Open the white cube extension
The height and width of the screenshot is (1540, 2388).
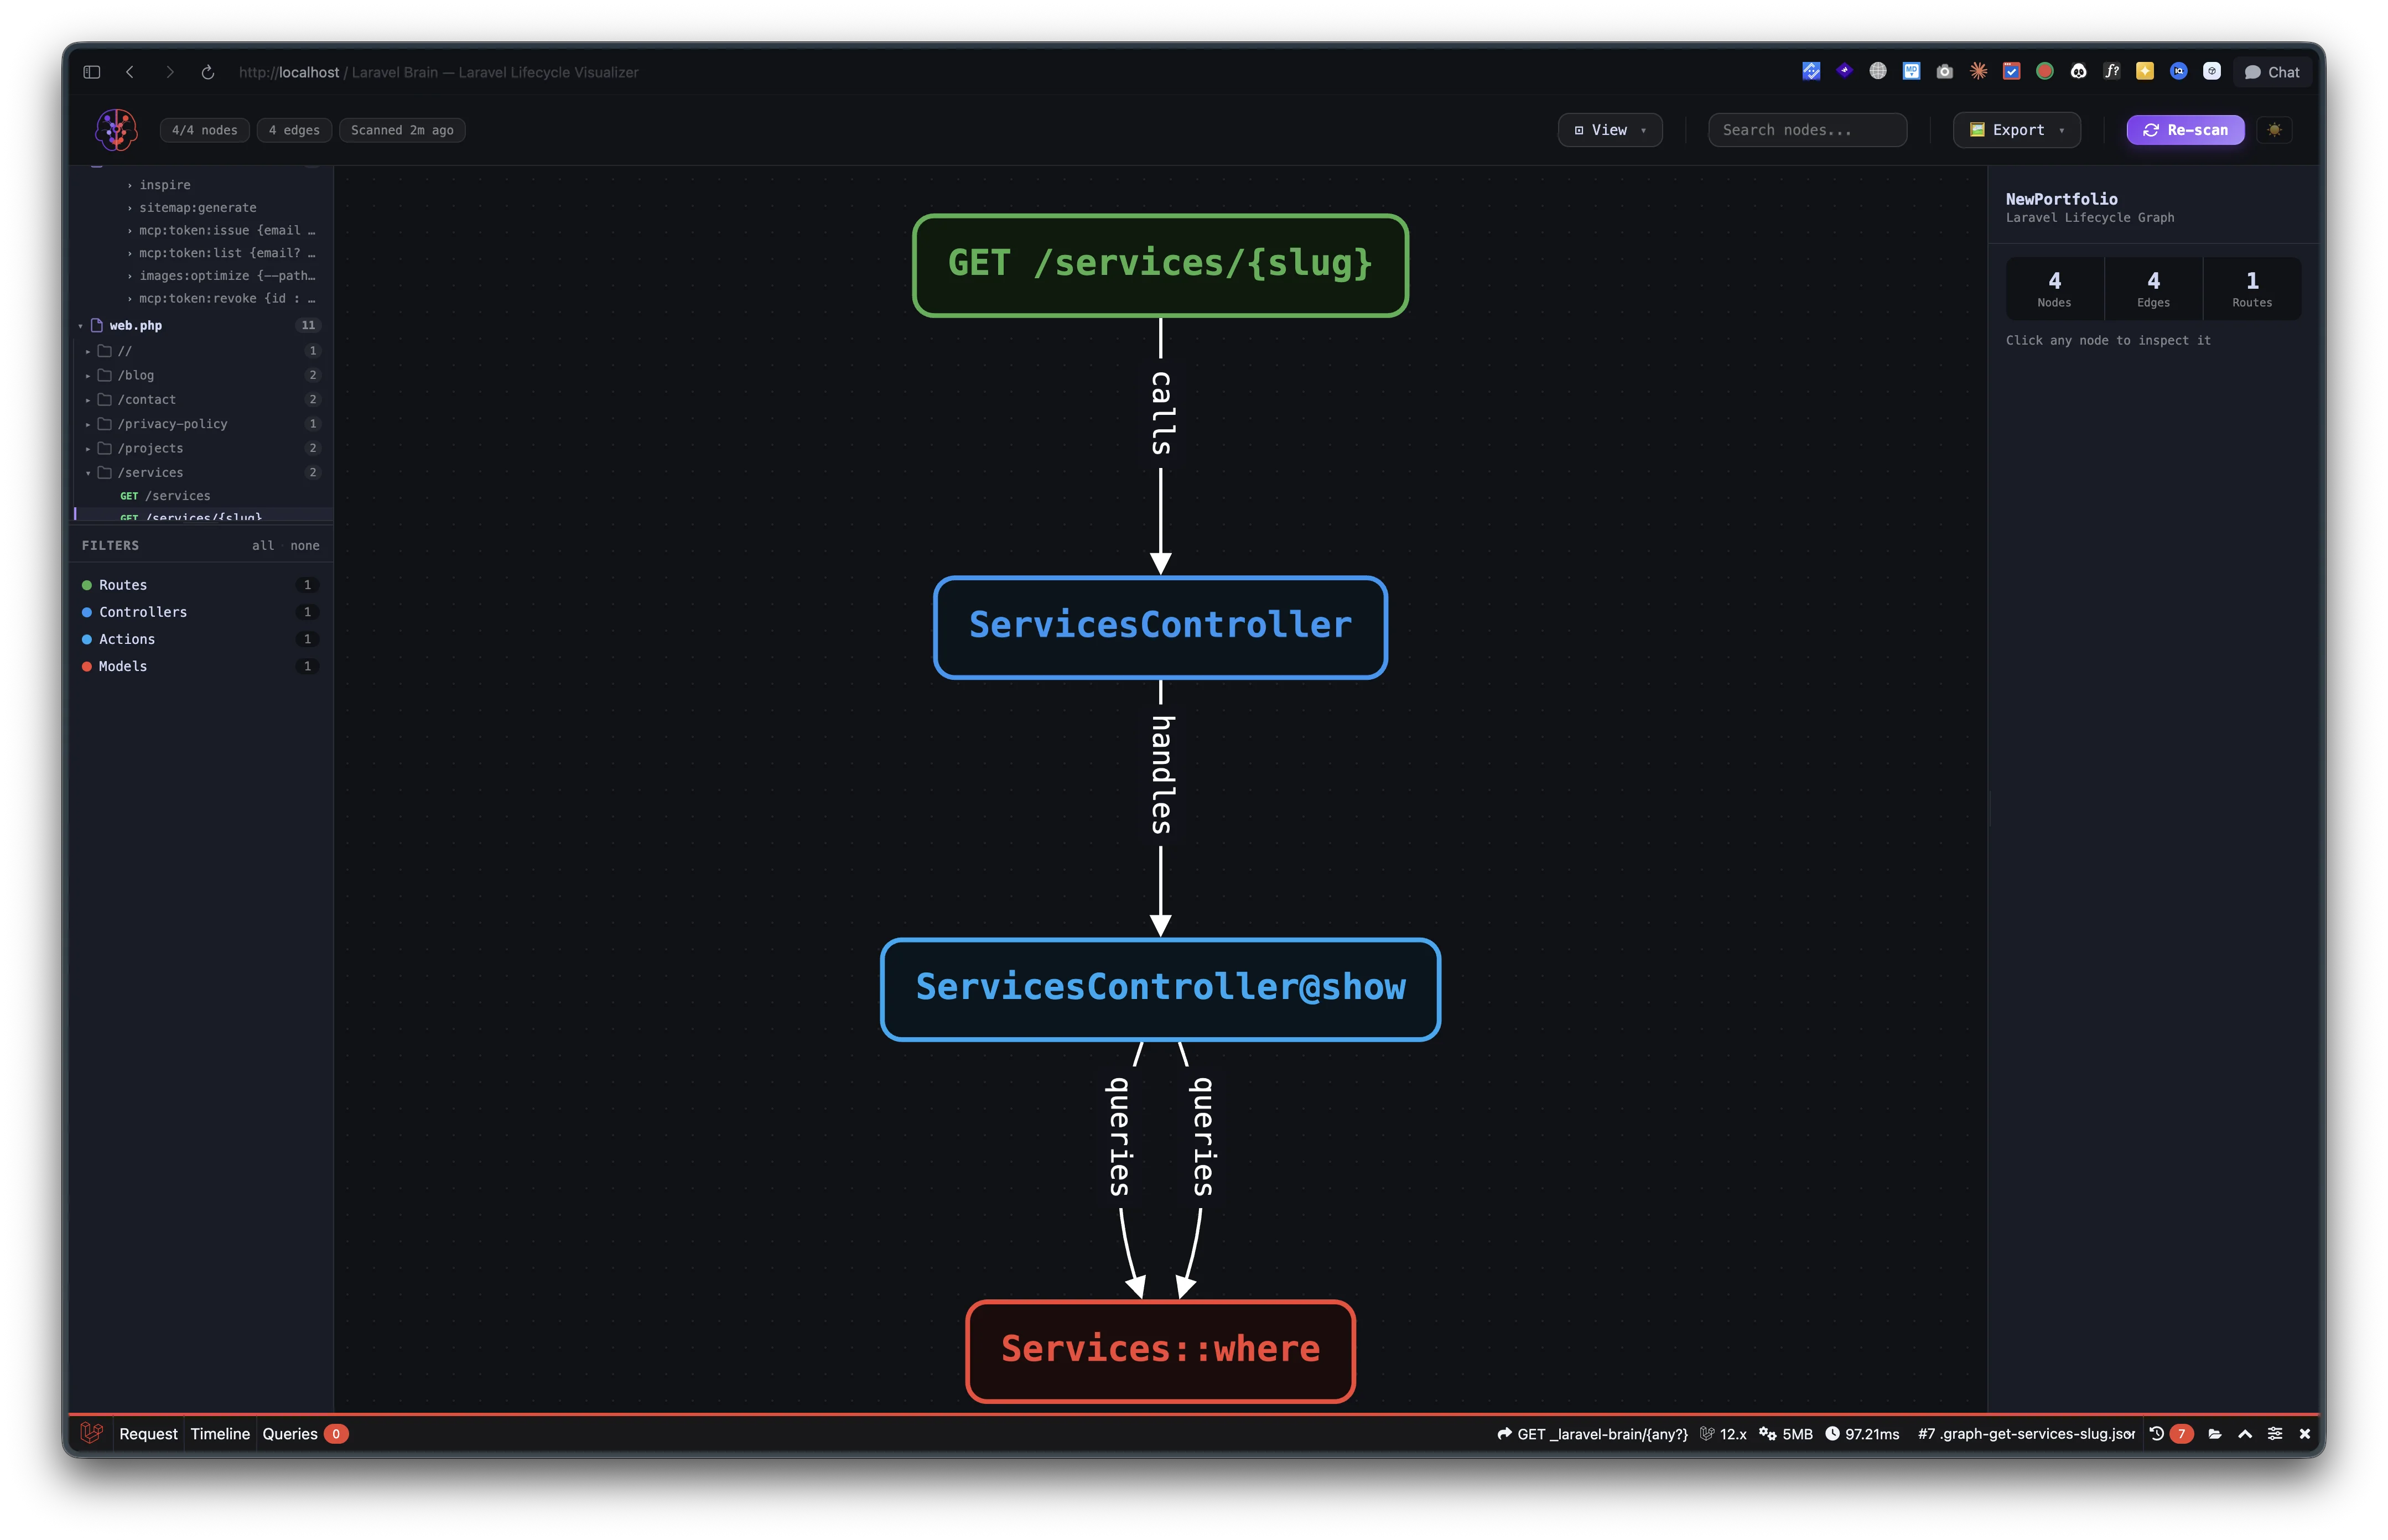coord(2212,71)
